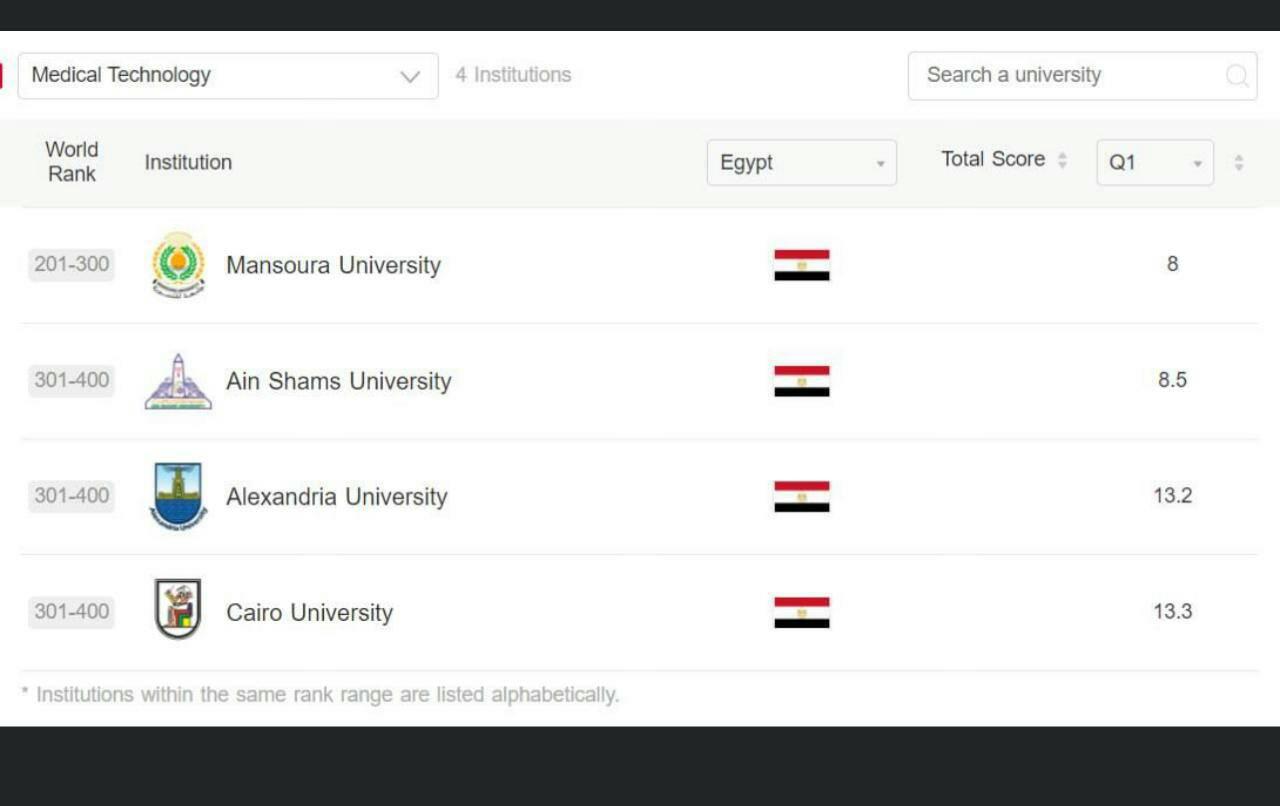Open Alexandria University page
1280x806 pixels.
[x=336, y=497]
